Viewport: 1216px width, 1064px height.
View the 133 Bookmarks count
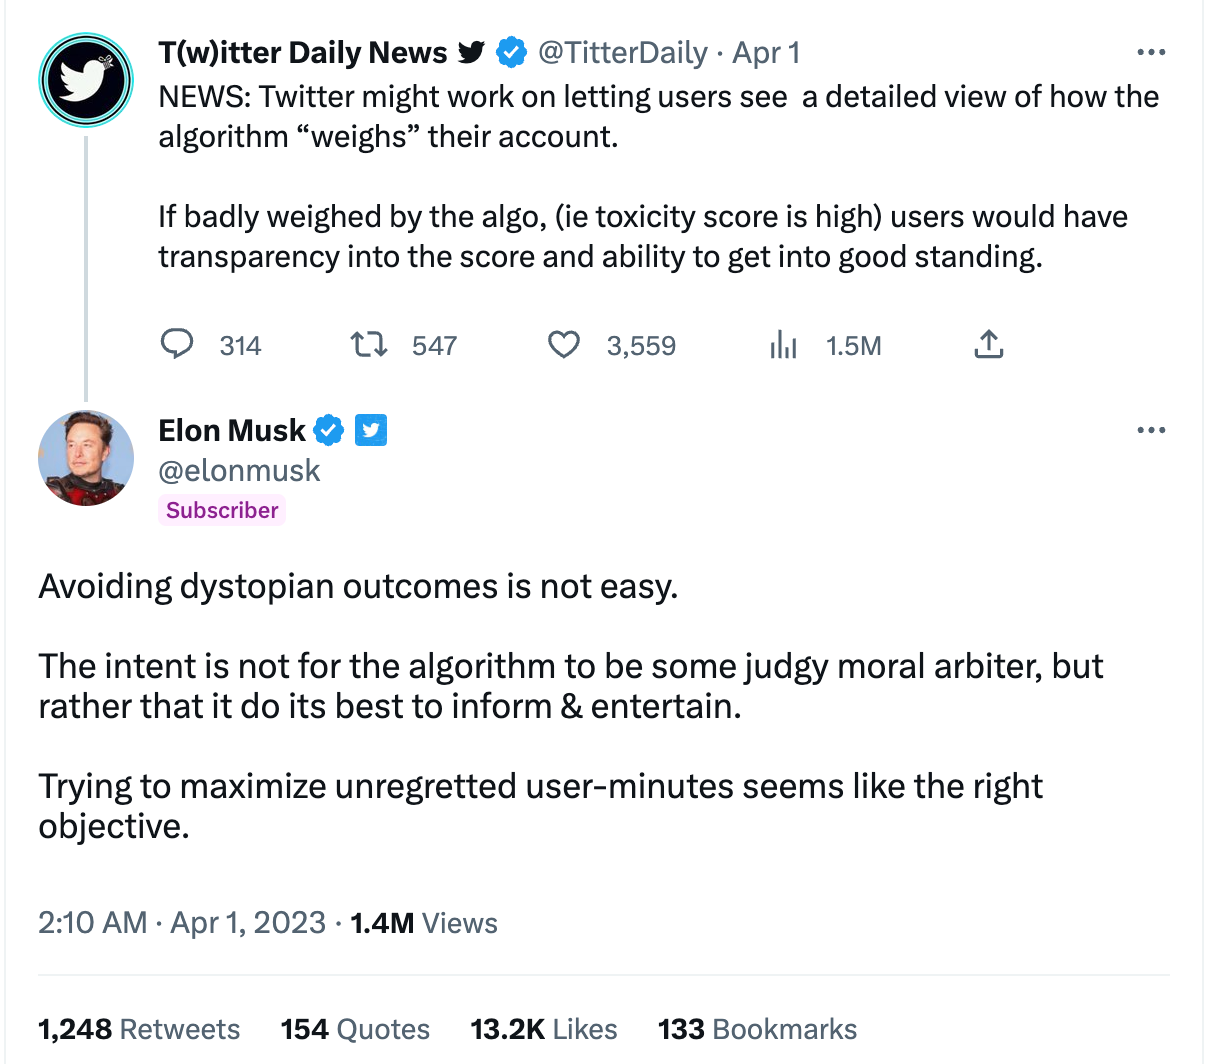coord(757,1028)
